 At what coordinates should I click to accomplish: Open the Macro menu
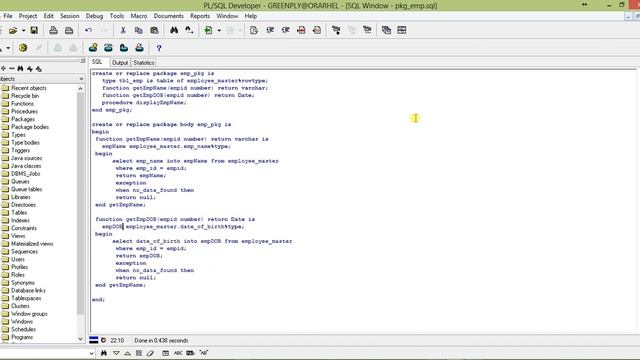coord(139,16)
